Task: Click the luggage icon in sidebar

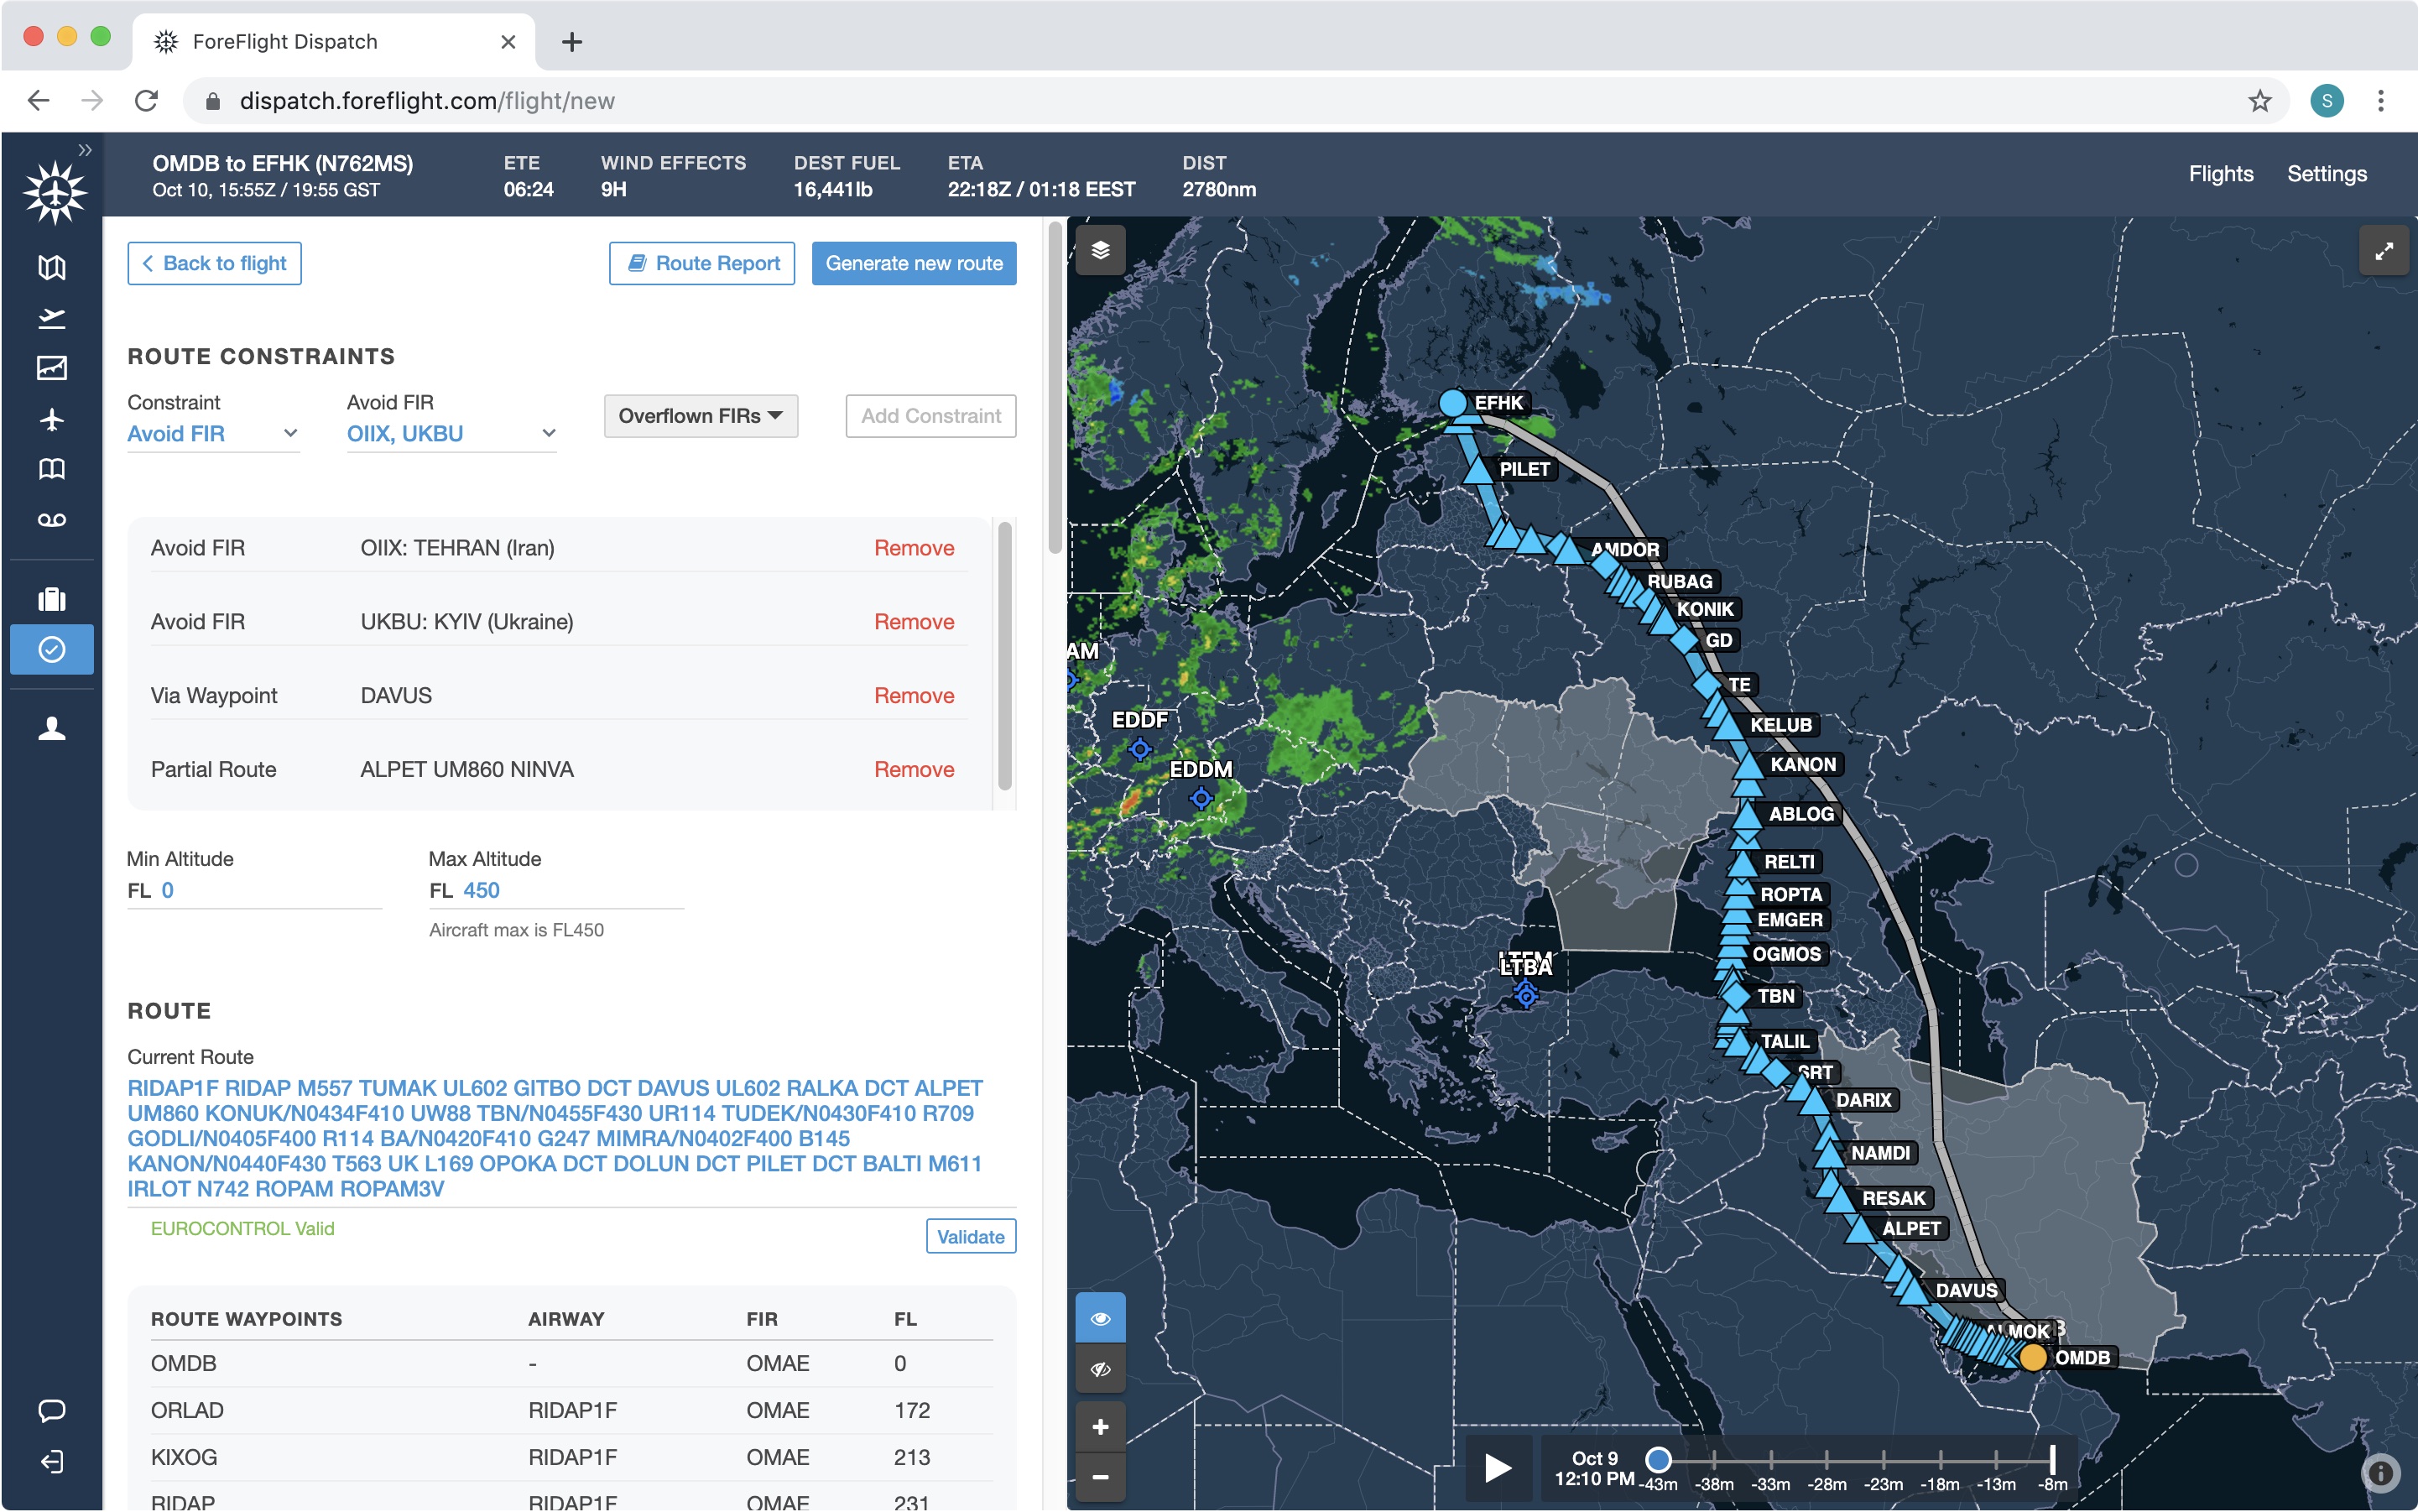Action: click(52, 599)
